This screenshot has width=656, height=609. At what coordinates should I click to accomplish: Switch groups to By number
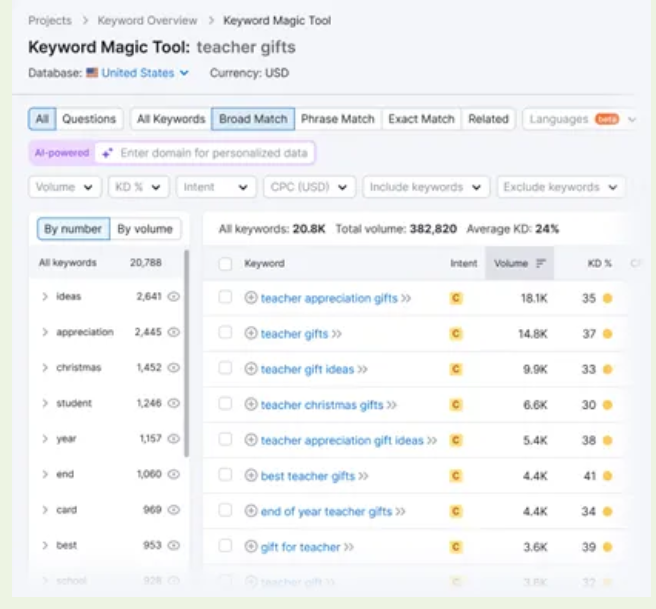tap(73, 229)
